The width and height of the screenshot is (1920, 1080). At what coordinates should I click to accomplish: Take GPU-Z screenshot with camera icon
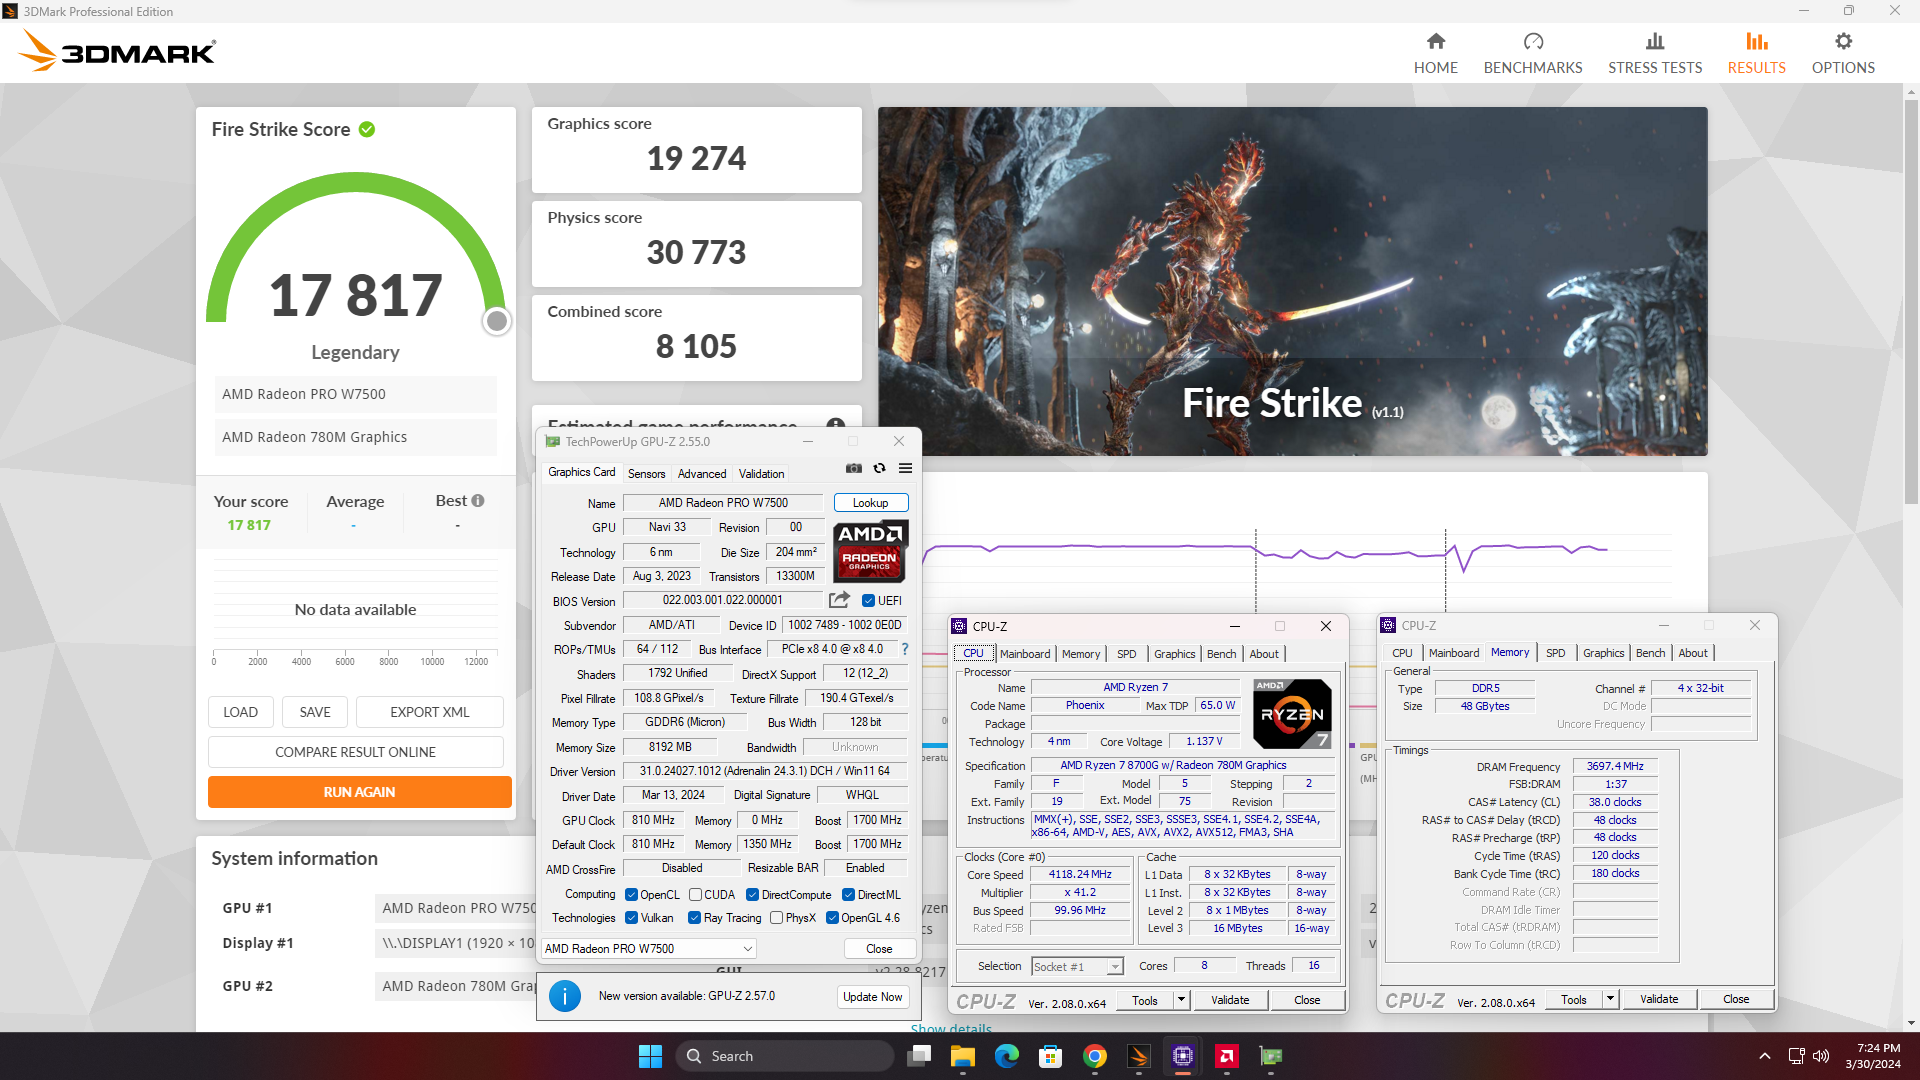click(x=853, y=468)
